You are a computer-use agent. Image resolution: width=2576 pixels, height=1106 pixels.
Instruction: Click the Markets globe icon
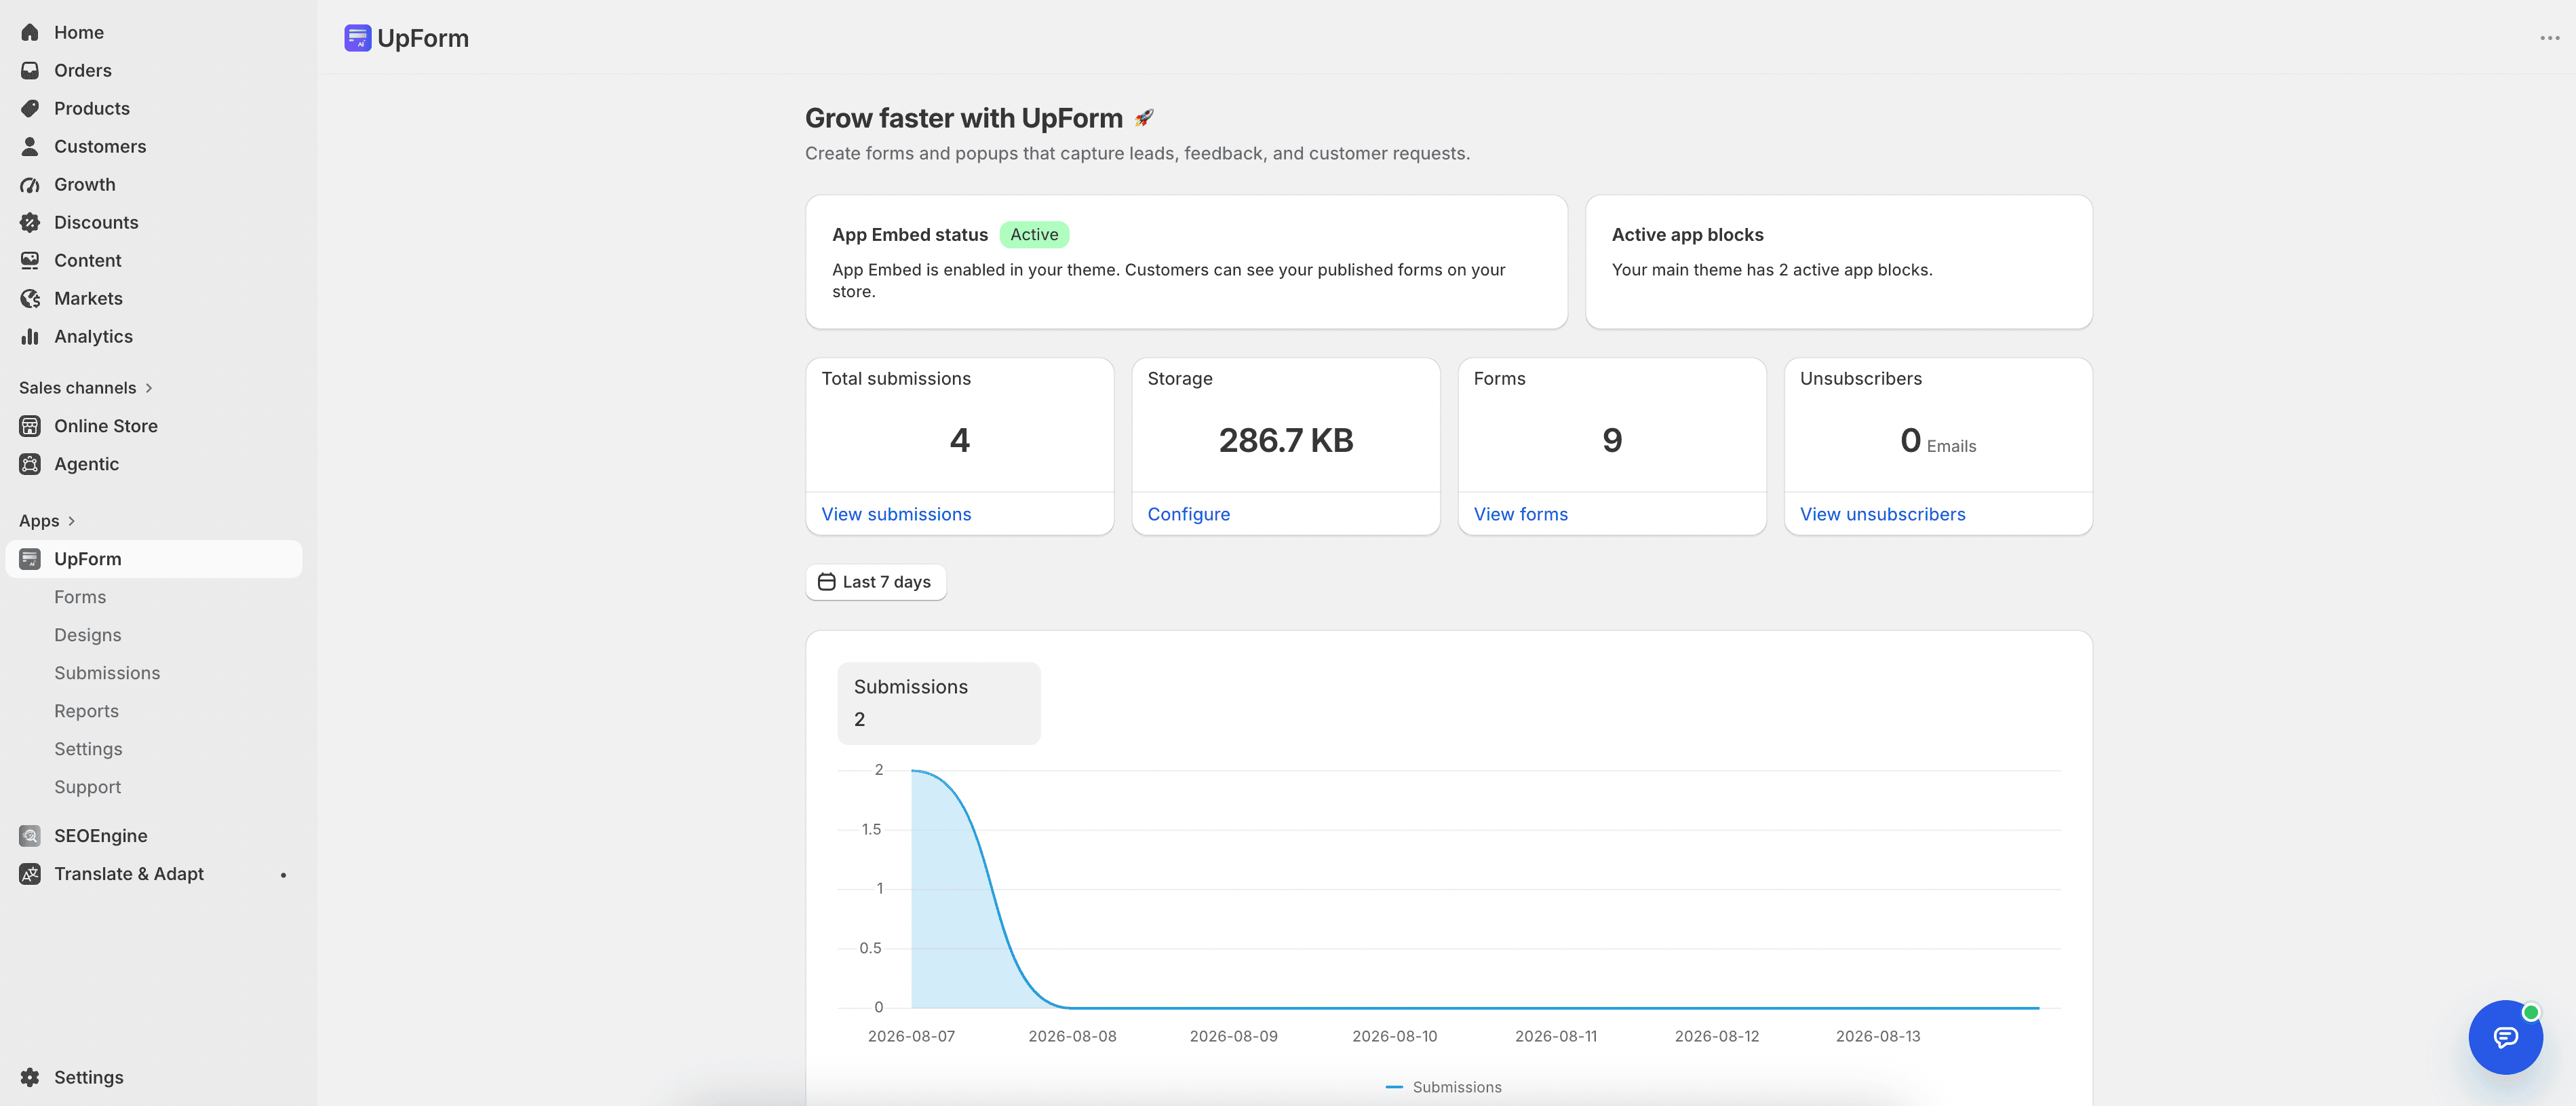(30, 298)
